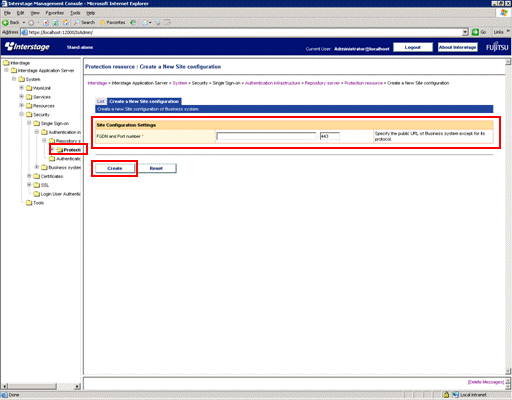The width and height of the screenshot is (512, 400).
Task: Open the Edit menu
Action: click(20, 13)
